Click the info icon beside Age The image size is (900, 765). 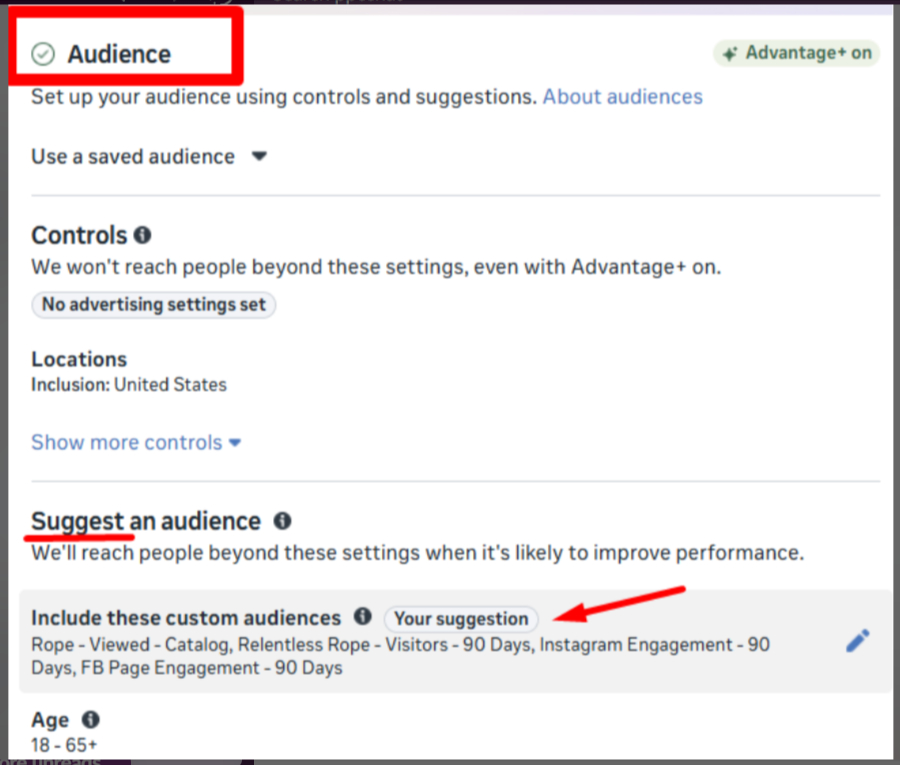(90, 720)
